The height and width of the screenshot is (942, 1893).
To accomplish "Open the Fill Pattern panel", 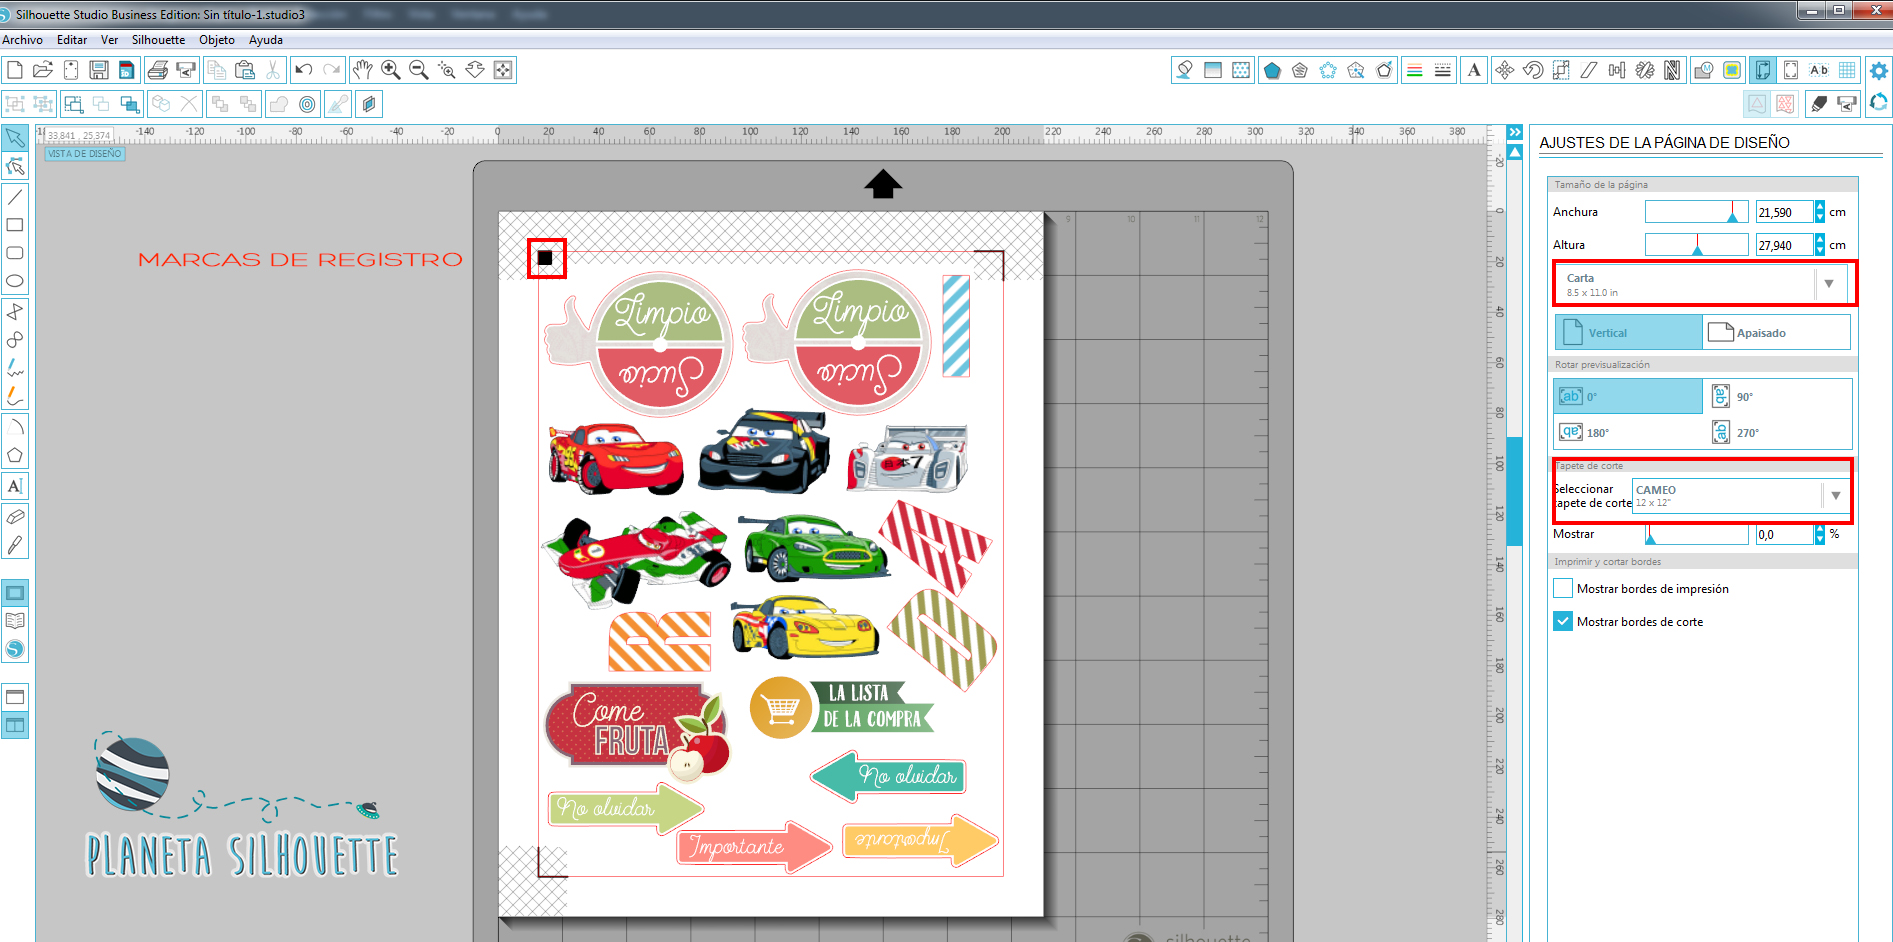I will (1241, 70).
